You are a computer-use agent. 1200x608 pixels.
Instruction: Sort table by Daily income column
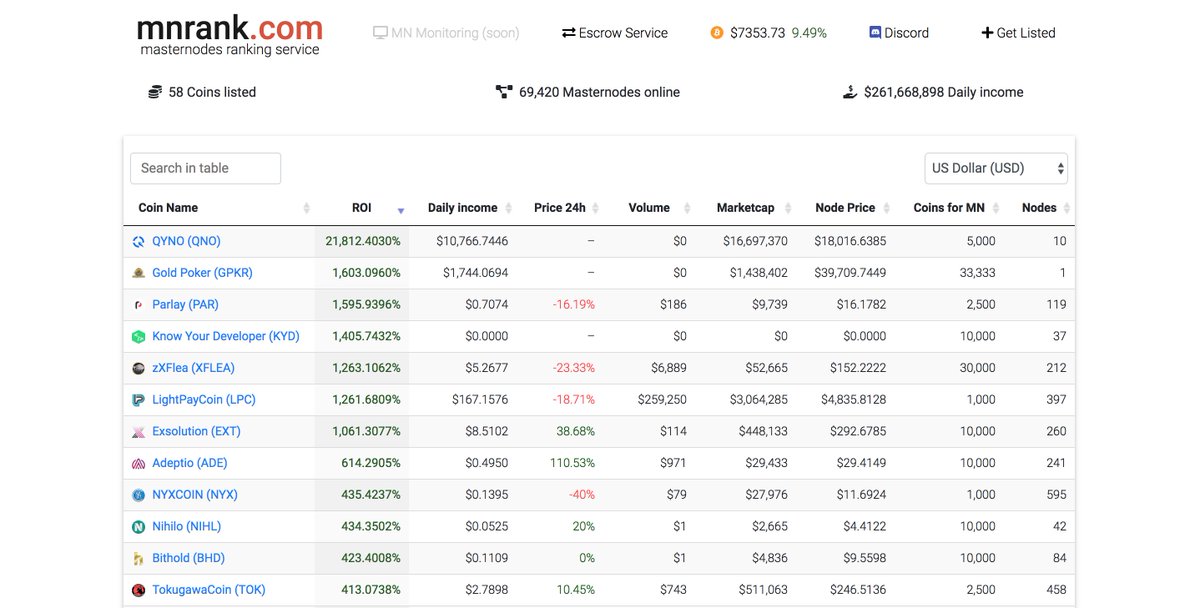[462, 208]
